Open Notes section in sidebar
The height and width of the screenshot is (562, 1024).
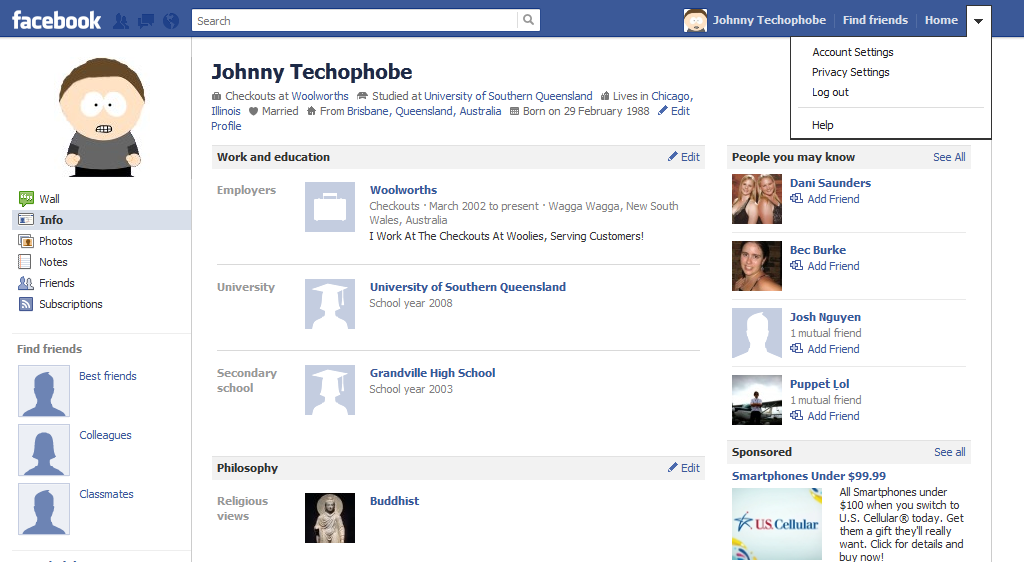[x=53, y=262]
